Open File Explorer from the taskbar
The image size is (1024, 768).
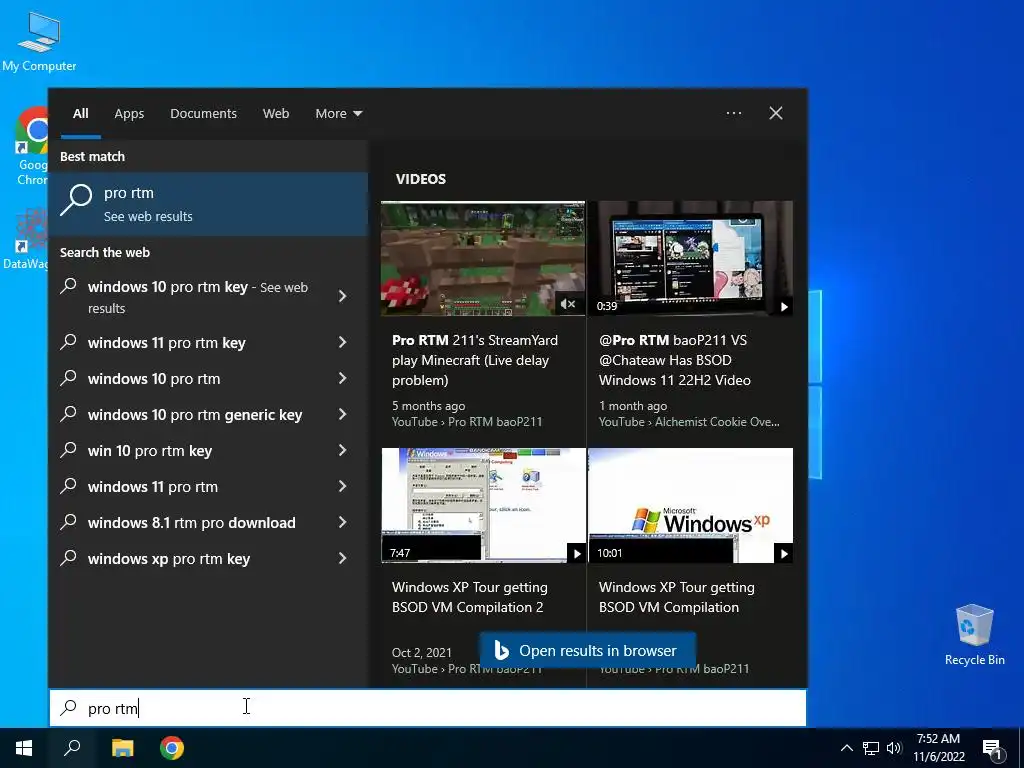(x=122, y=748)
